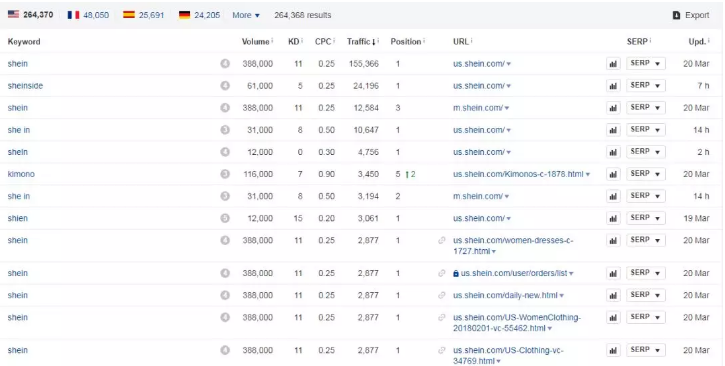Image resolution: width=725 pixels, height=366 pixels.
Task: Expand URL caret after user/orders/list
Action: (x=571, y=274)
